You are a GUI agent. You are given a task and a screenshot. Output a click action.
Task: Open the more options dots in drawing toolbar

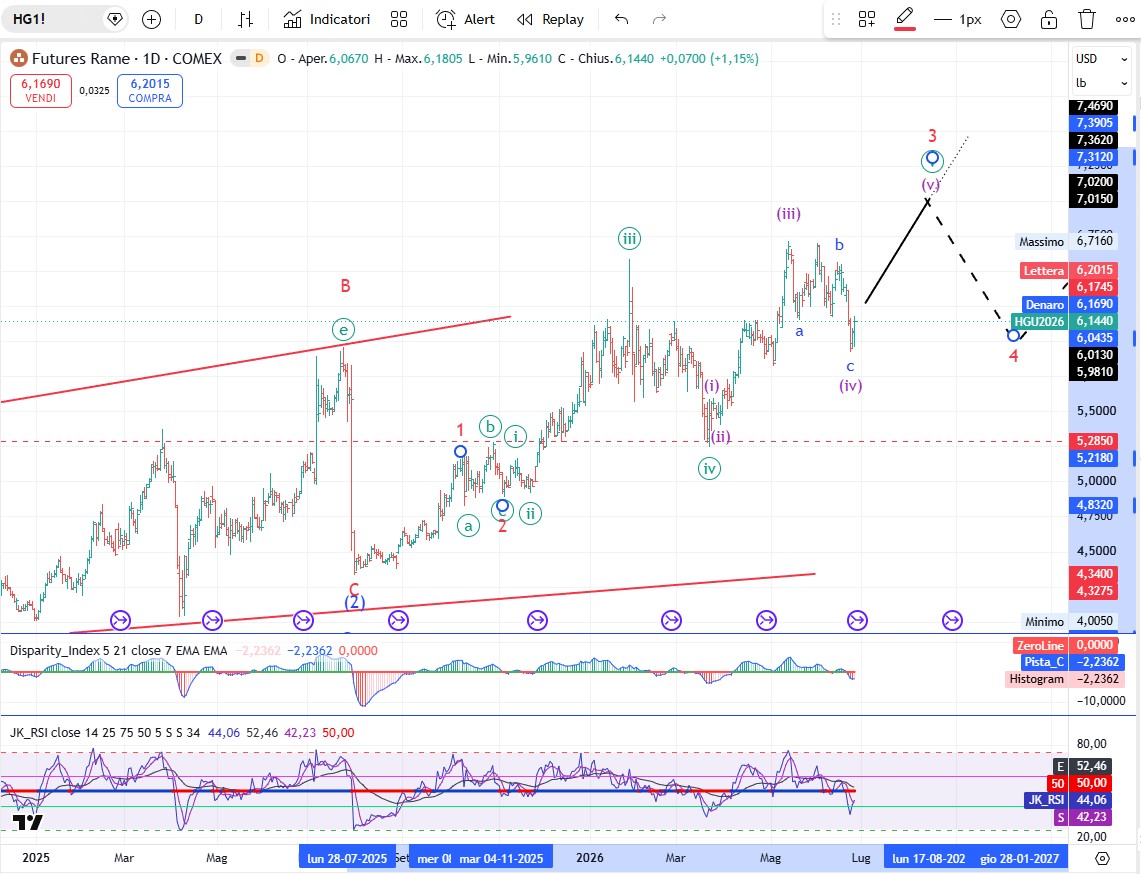(x=1125, y=20)
